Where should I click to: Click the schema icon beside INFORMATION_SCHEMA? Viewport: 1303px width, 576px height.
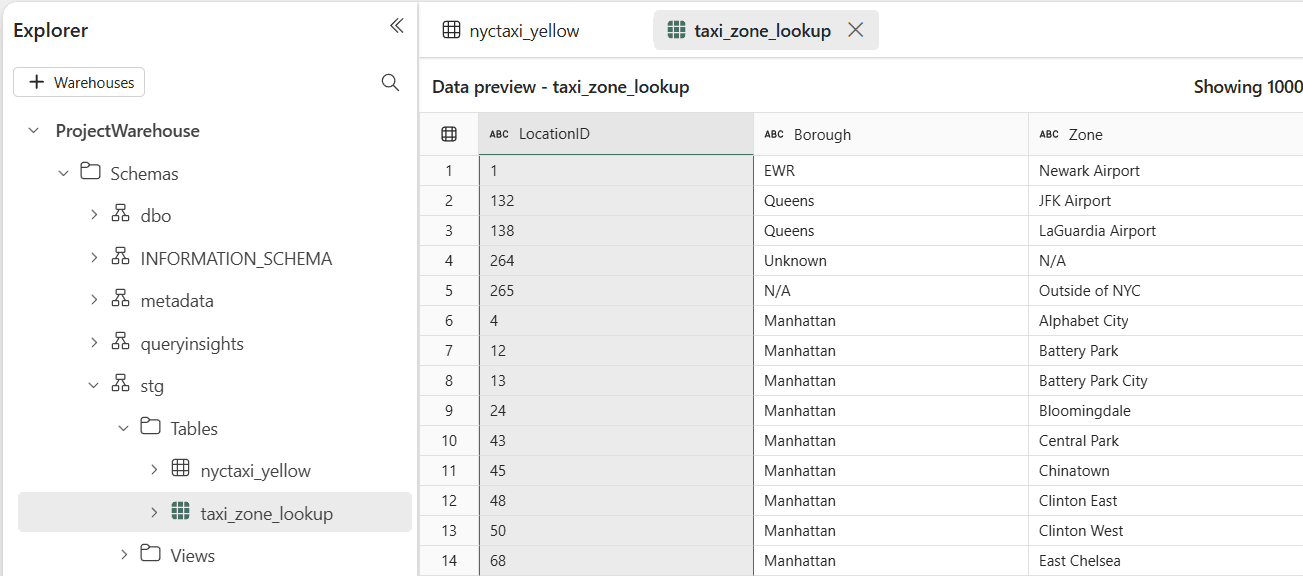tap(120, 257)
